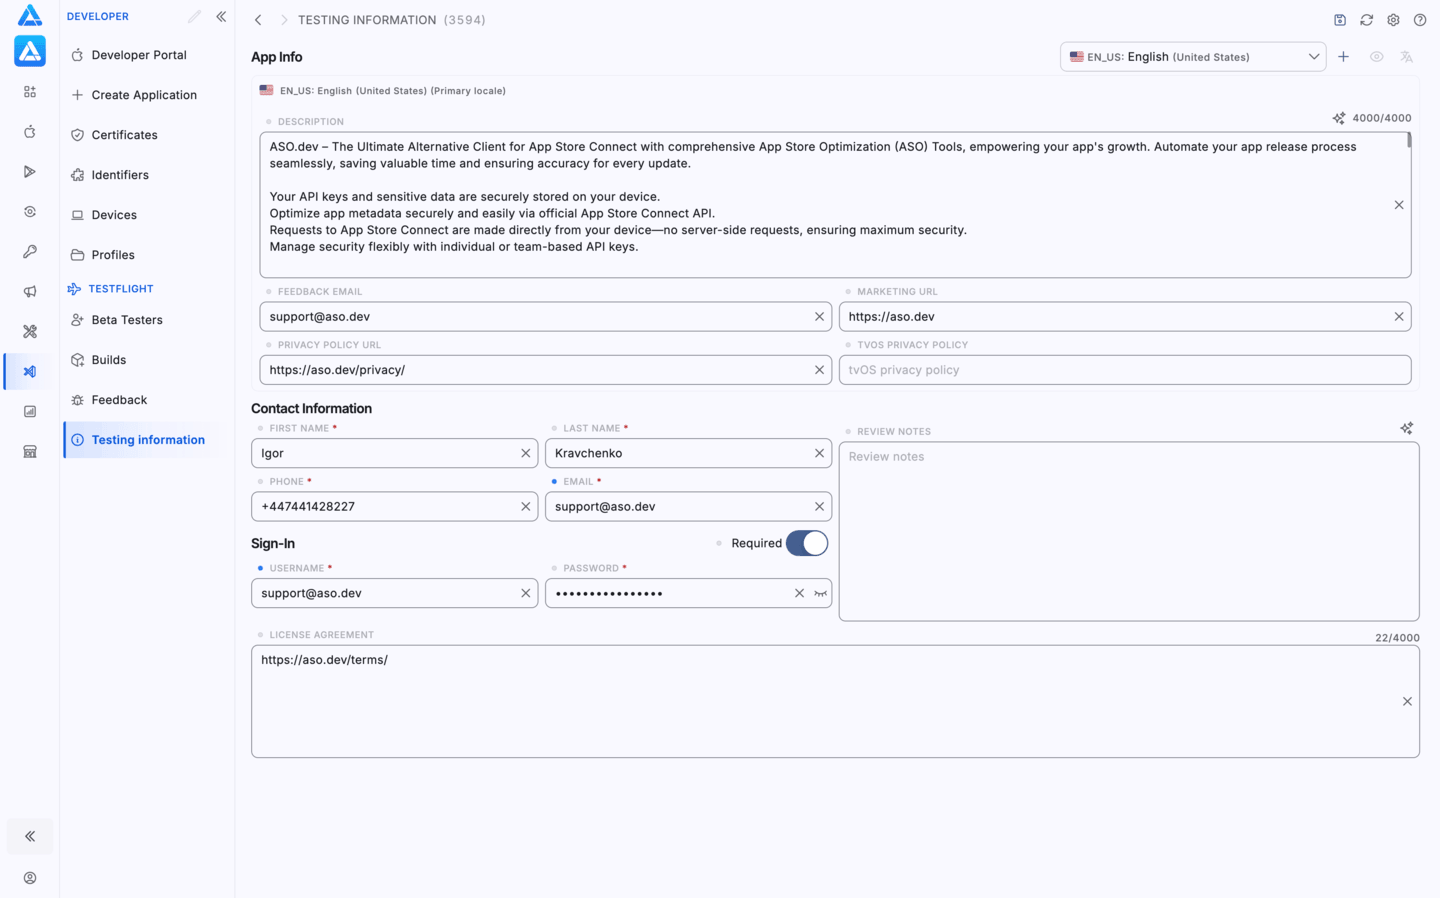Clear the Marketing URL field
The width and height of the screenshot is (1440, 898).
click(1399, 317)
